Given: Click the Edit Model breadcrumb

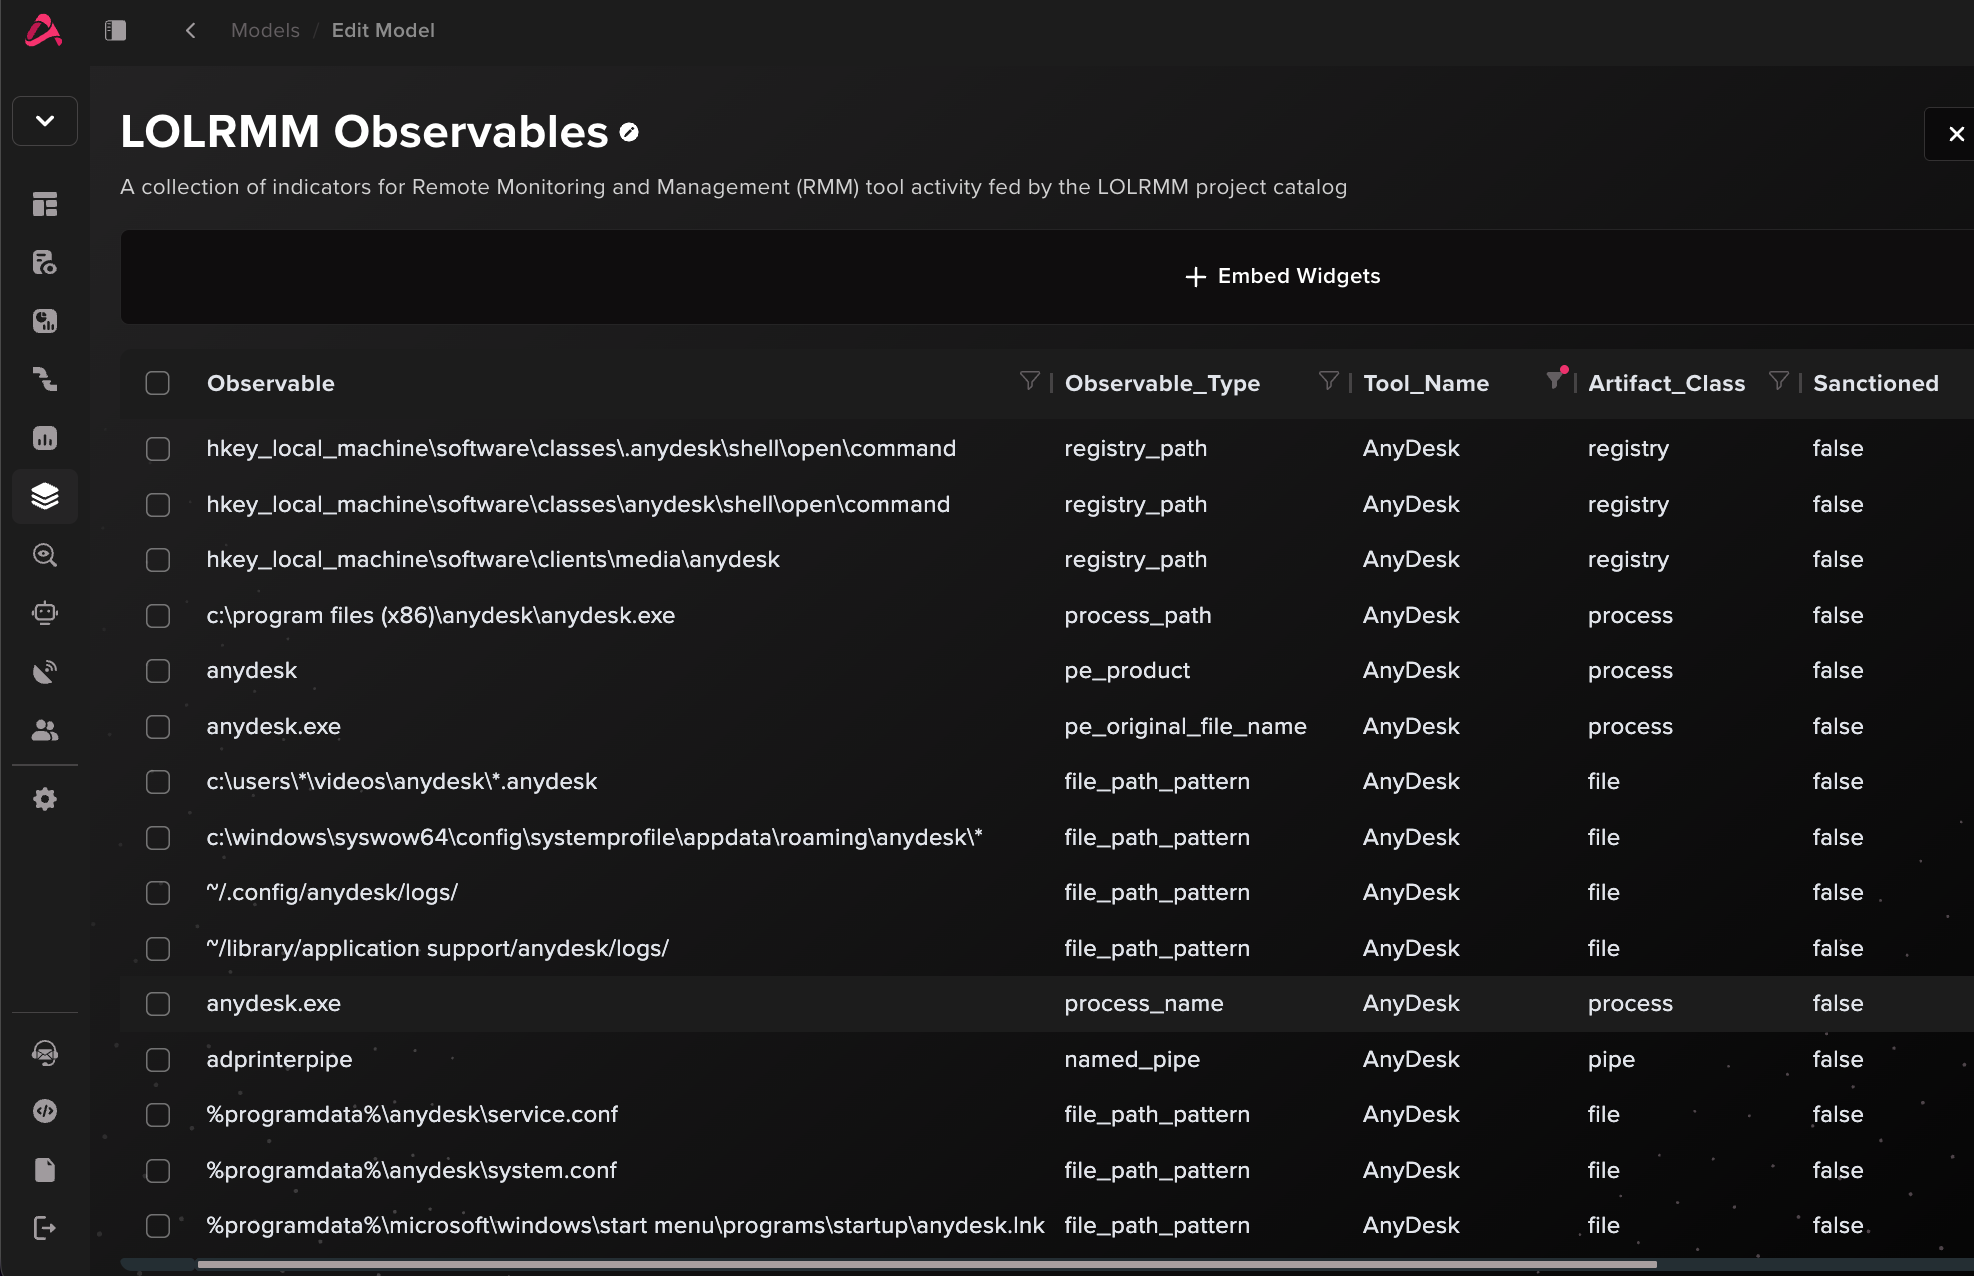Looking at the screenshot, I should [383, 31].
